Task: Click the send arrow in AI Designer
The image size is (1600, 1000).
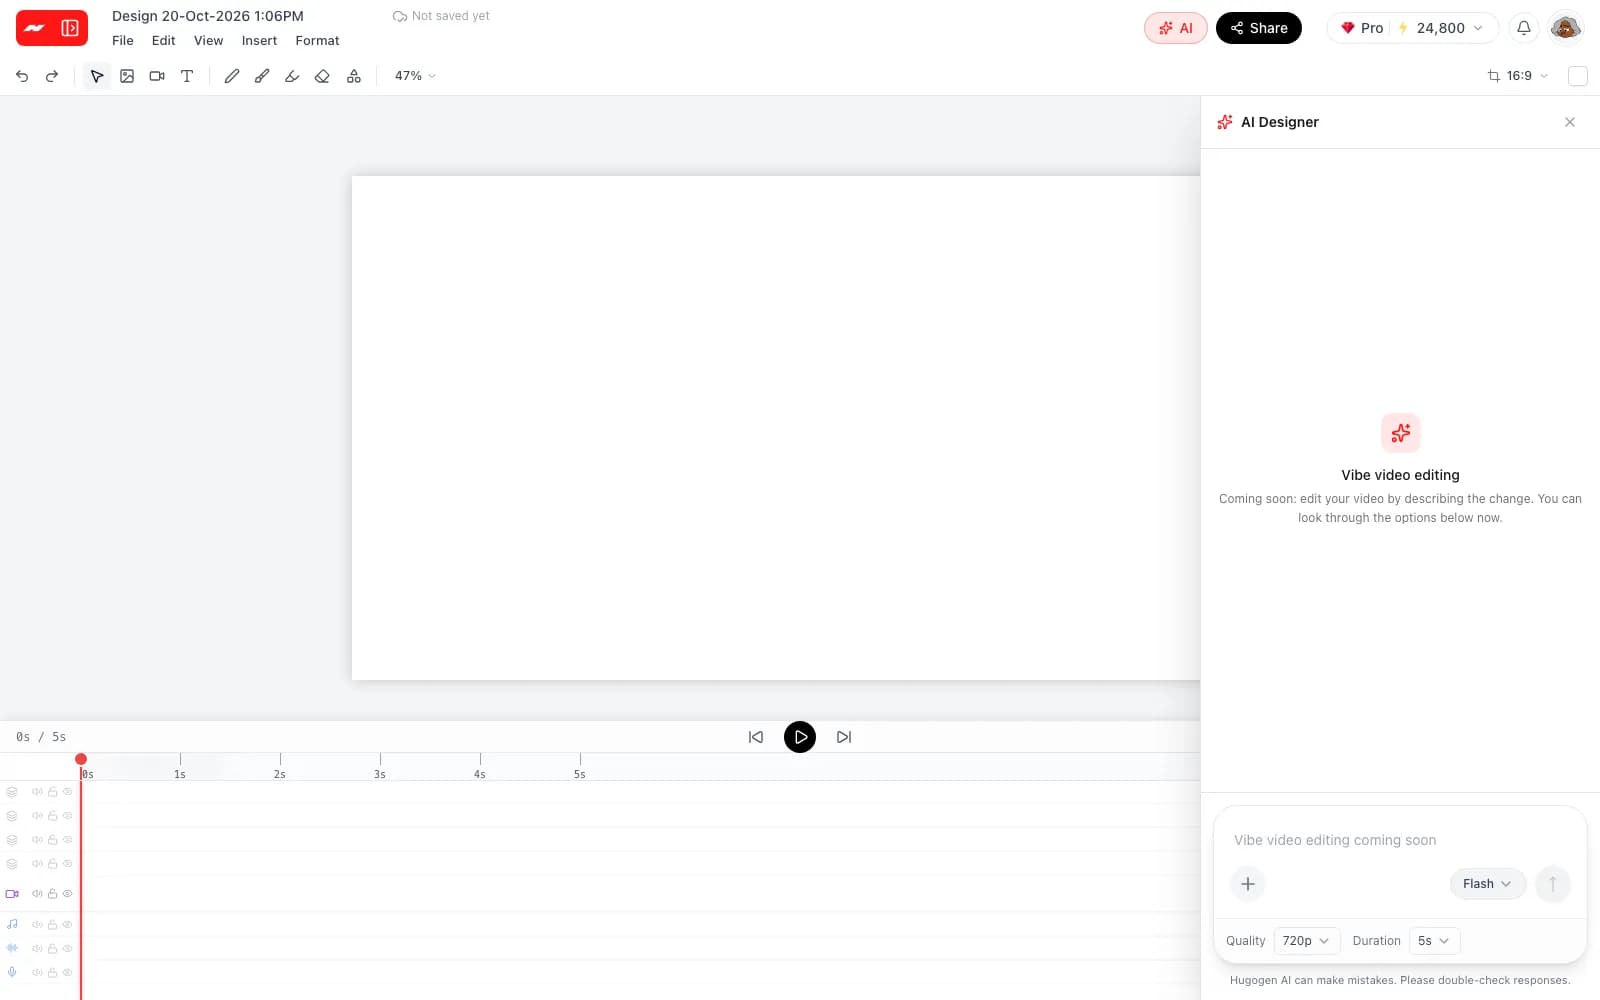Action: 1553,884
